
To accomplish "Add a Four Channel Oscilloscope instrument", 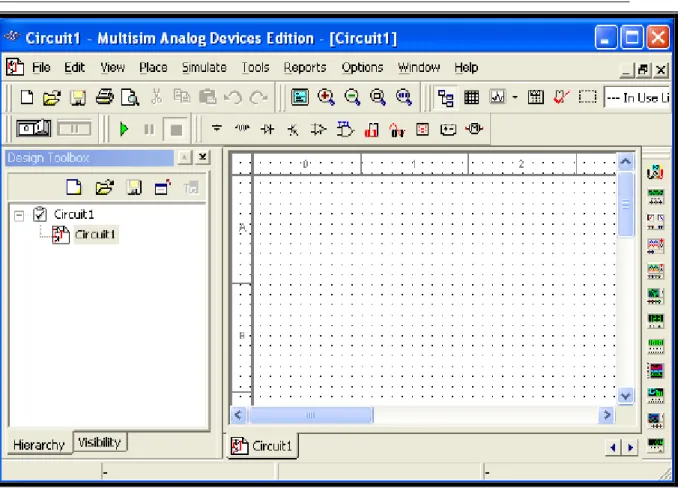I will coord(656,271).
